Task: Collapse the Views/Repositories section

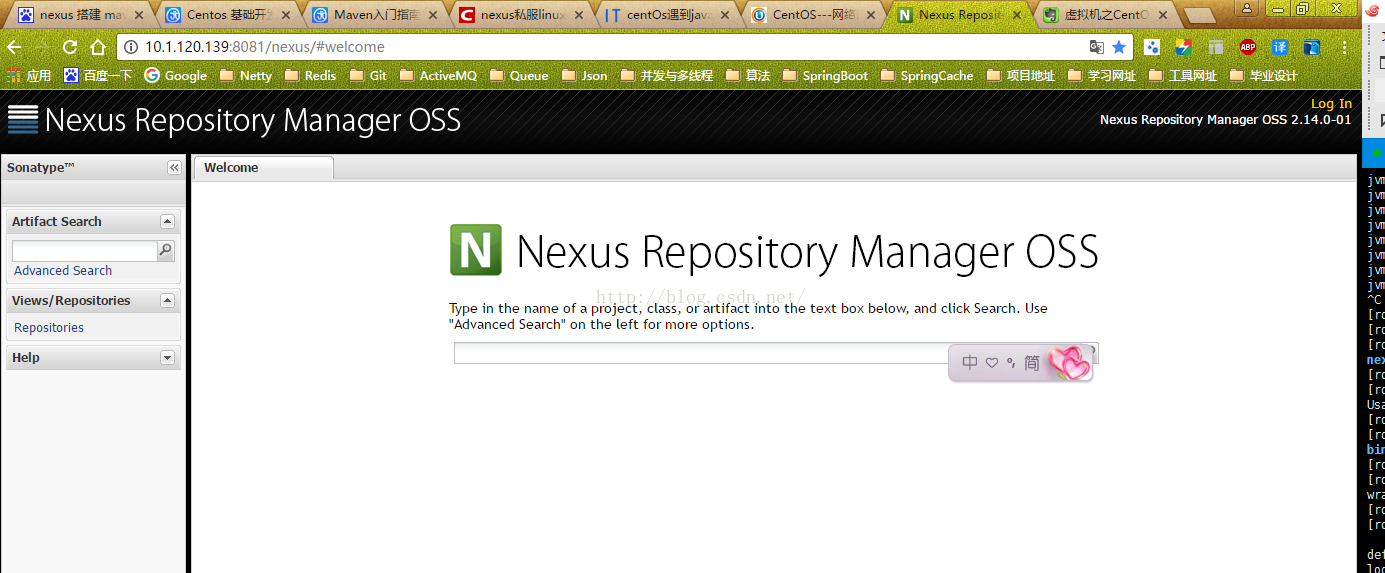Action: click(x=167, y=301)
